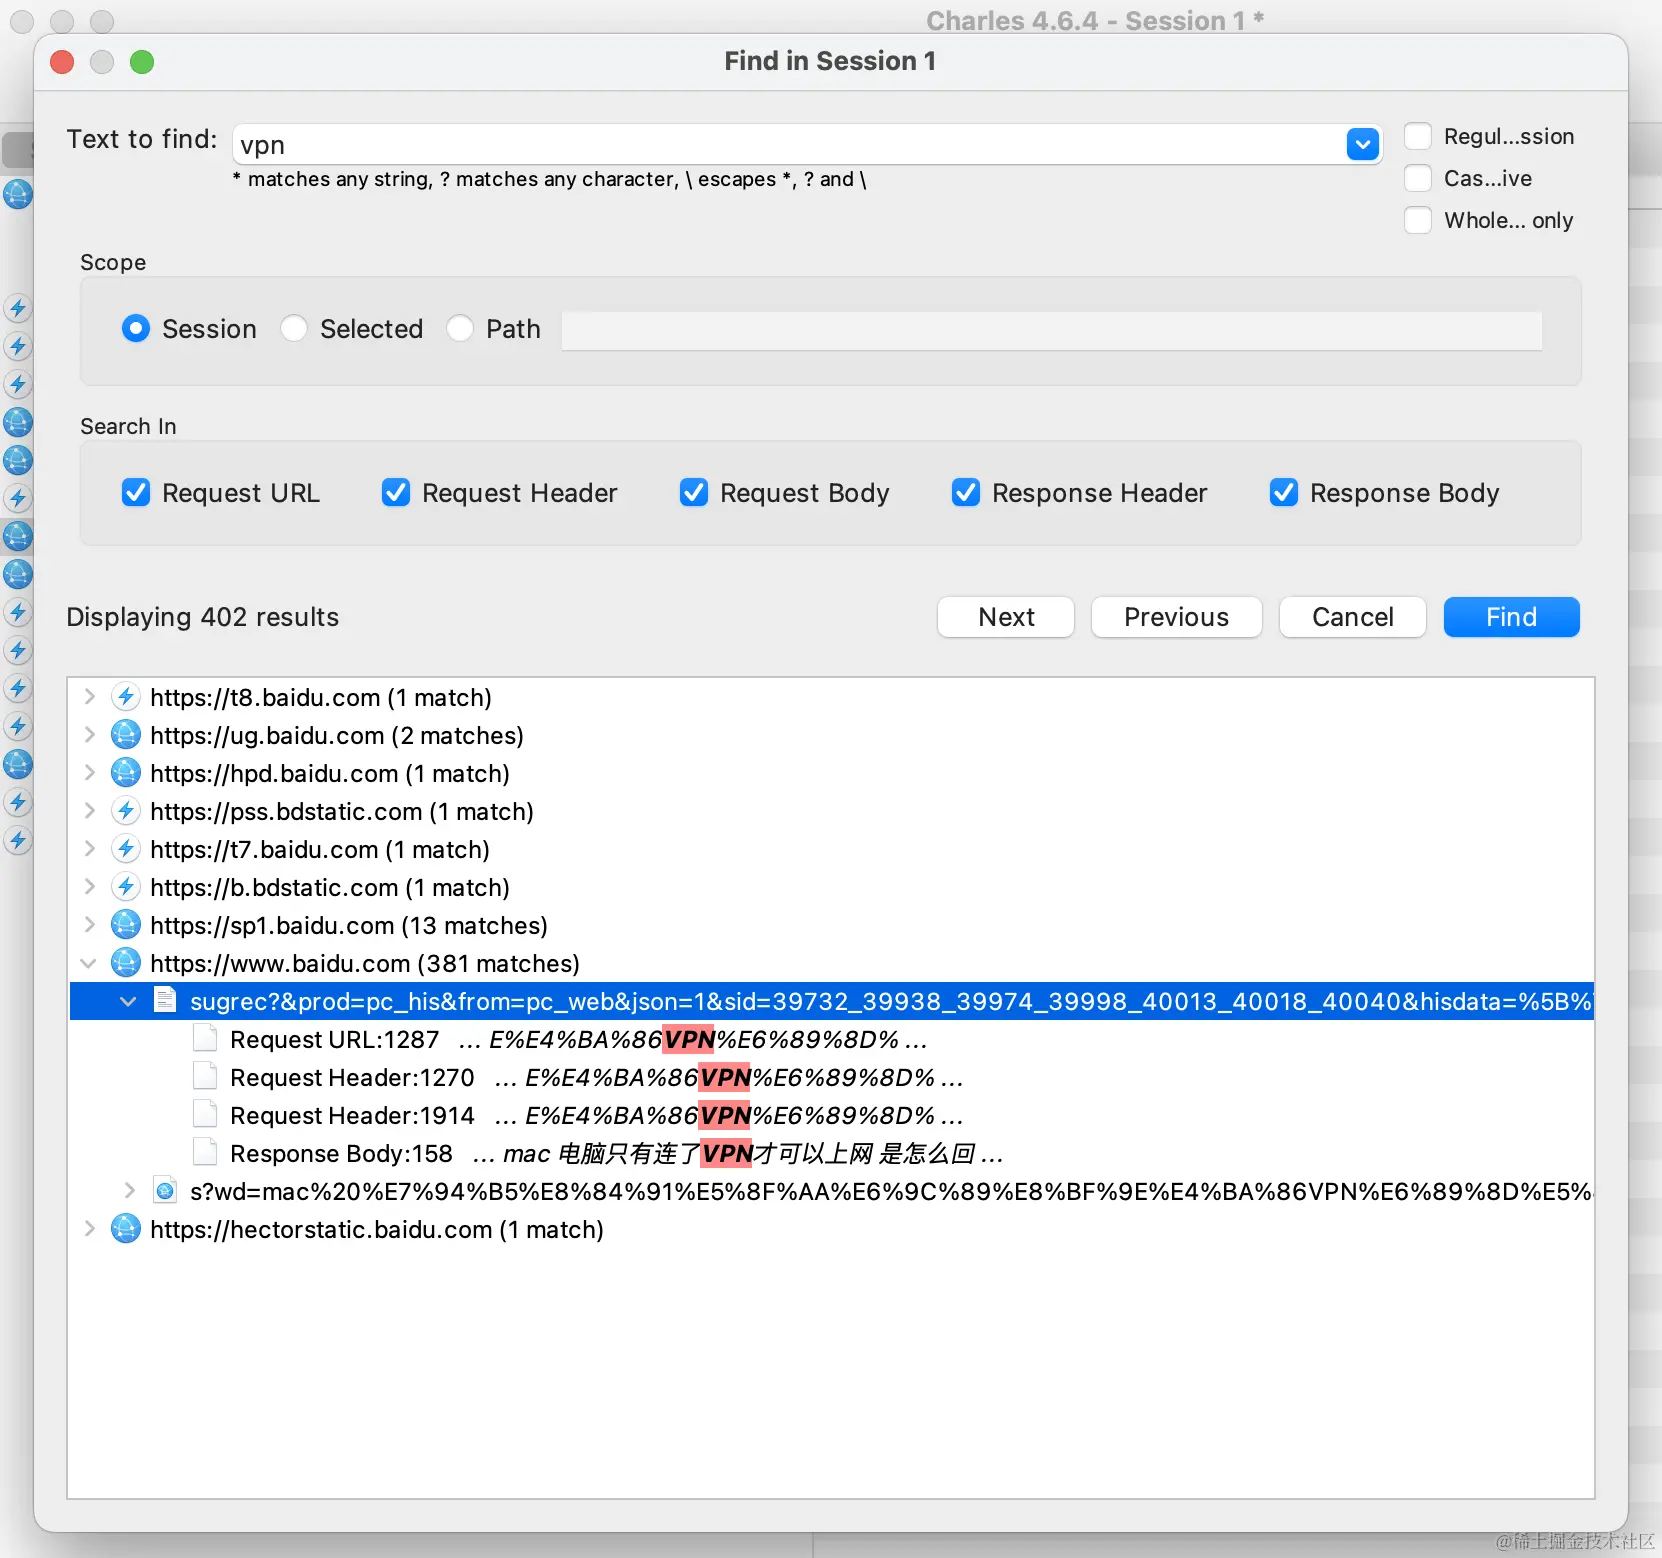Select the https://hpd.baidu.com (1 match) row
The height and width of the screenshot is (1558, 1662).
[832, 773]
